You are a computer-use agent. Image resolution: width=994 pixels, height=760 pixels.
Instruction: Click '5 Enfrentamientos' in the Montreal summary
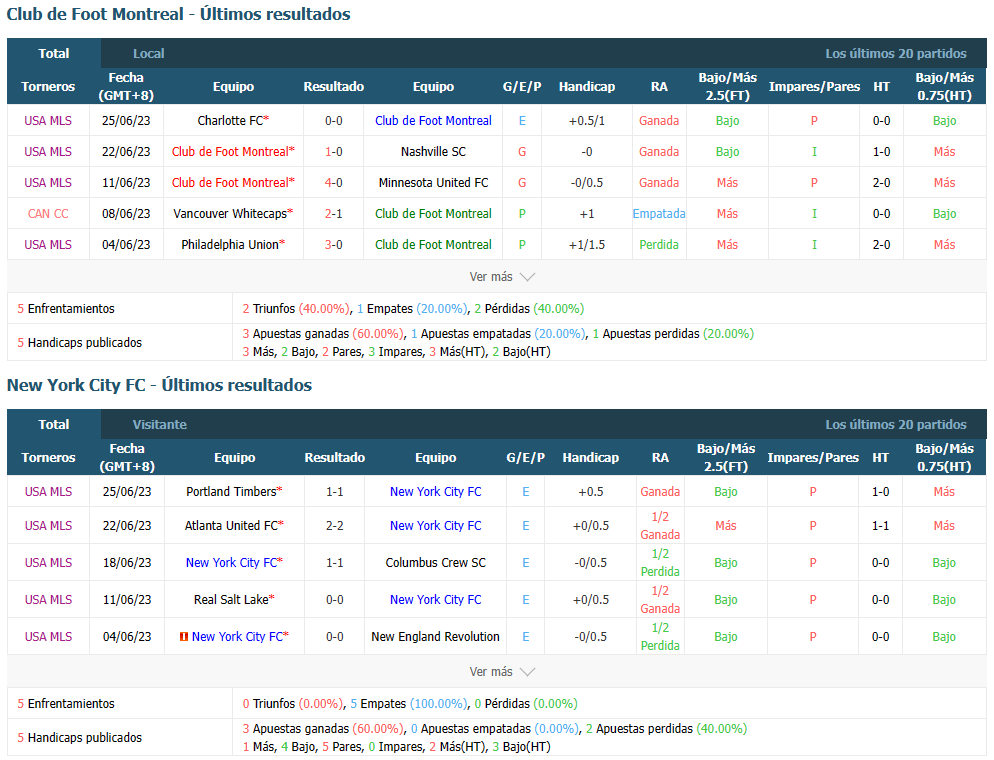(x=66, y=309)
